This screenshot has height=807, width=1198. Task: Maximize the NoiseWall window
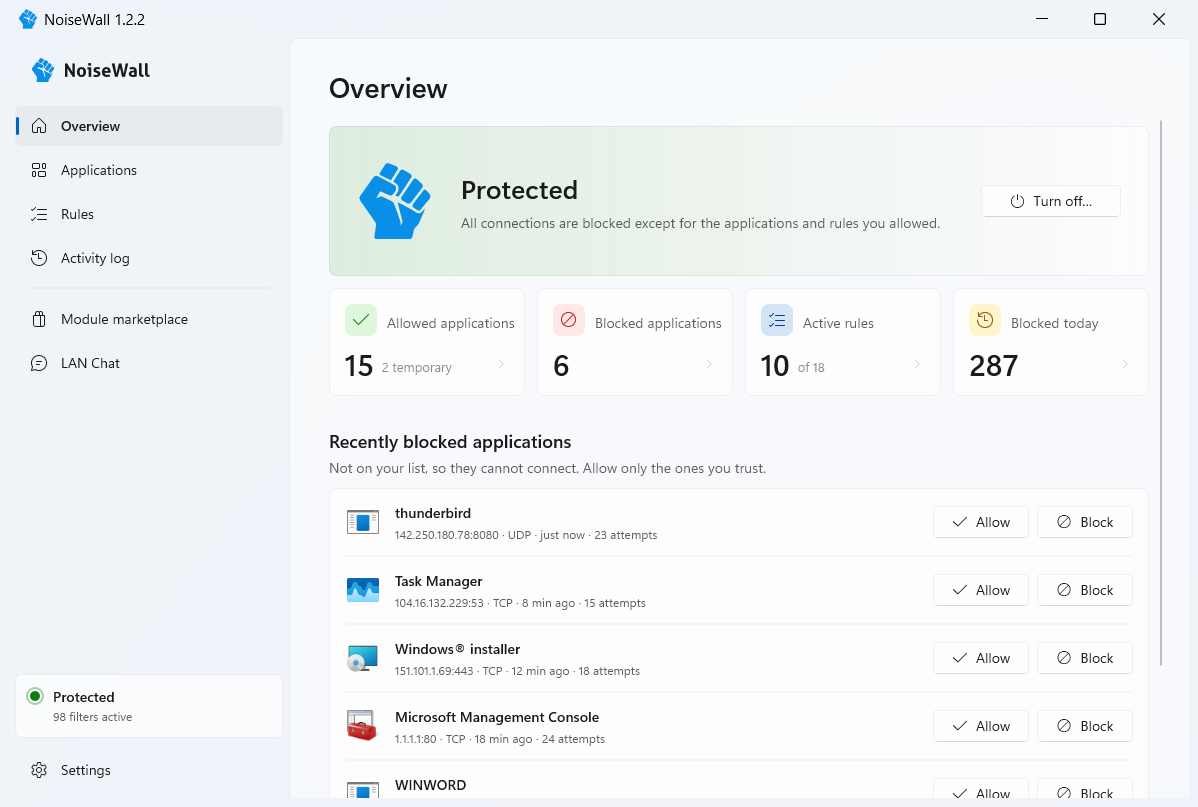pyautogui.click(x=1099, y=19)
